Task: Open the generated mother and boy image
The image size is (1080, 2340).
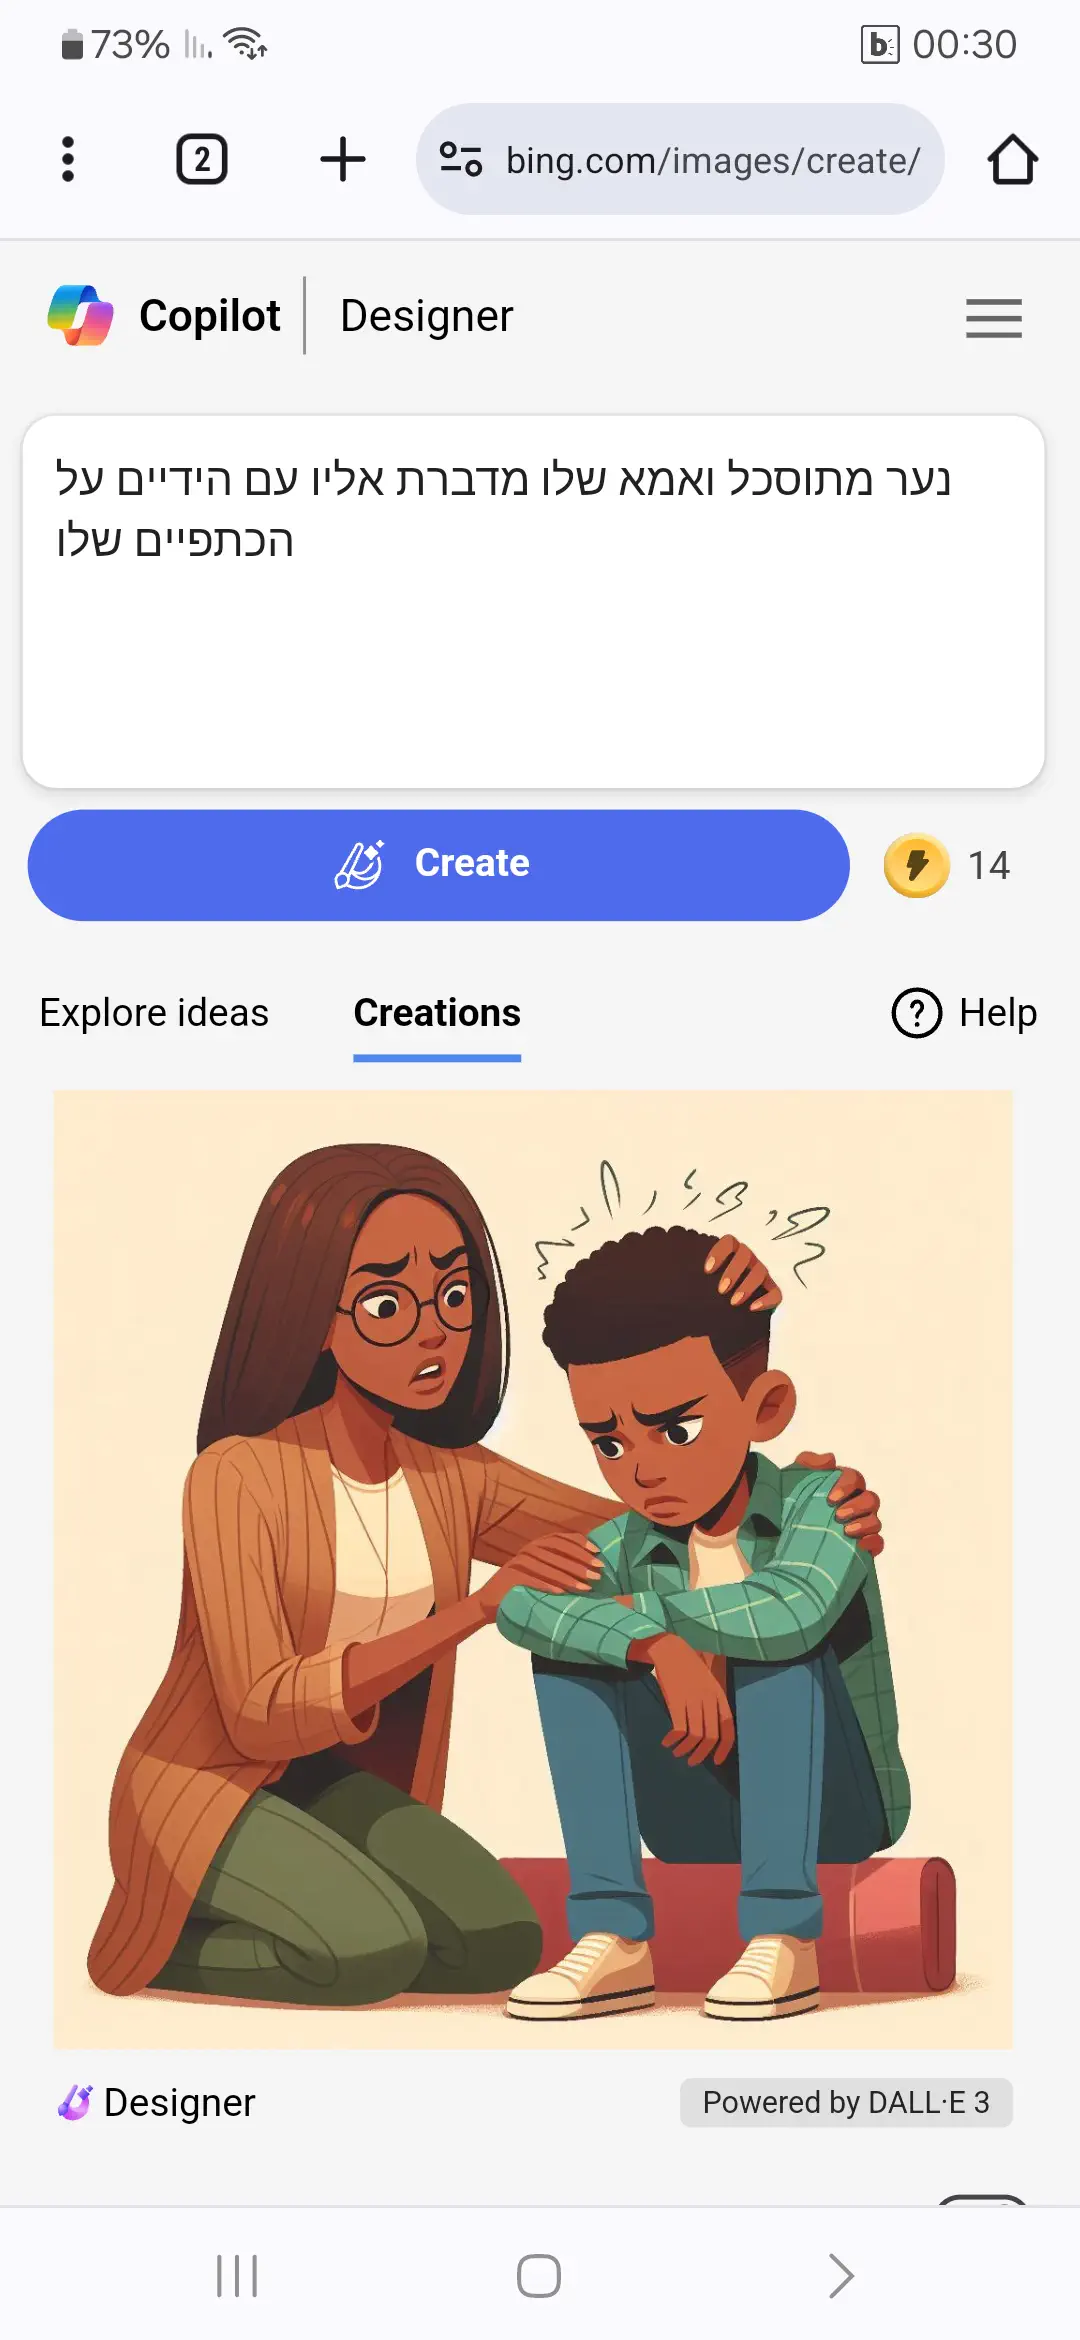Action: [x=533, y=1569]
